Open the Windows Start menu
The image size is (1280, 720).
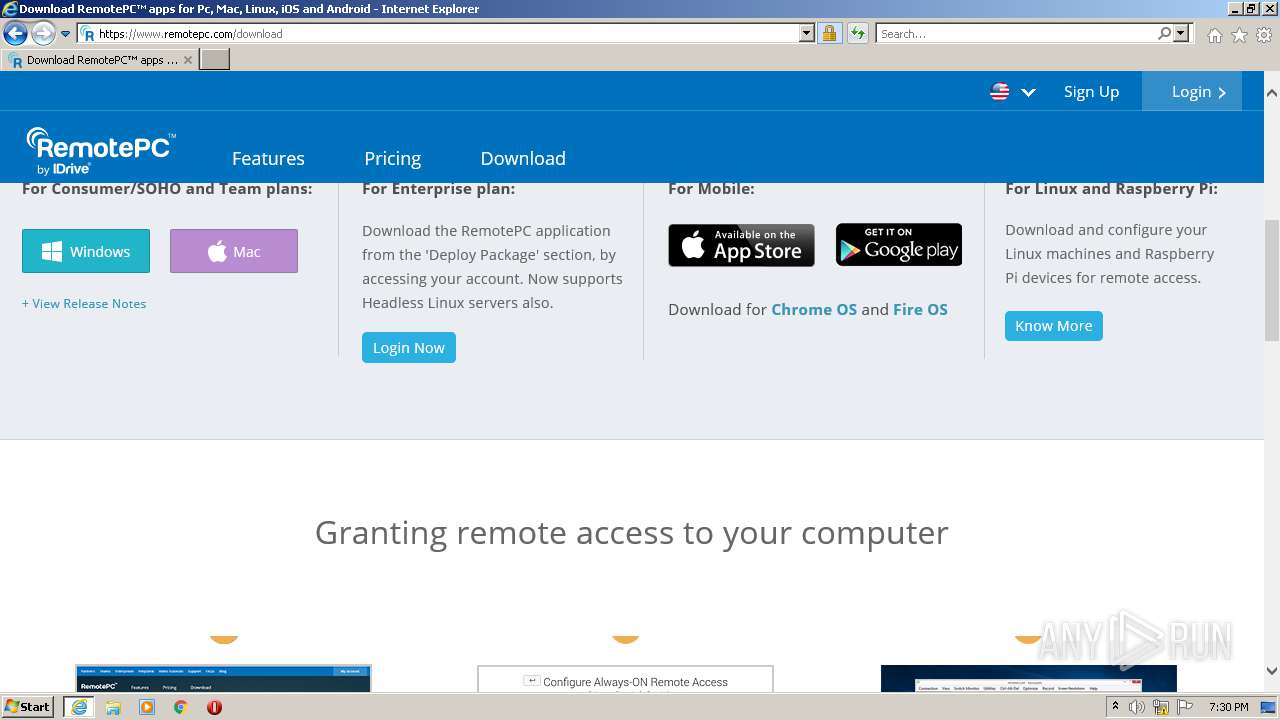[x=28, y=706]
